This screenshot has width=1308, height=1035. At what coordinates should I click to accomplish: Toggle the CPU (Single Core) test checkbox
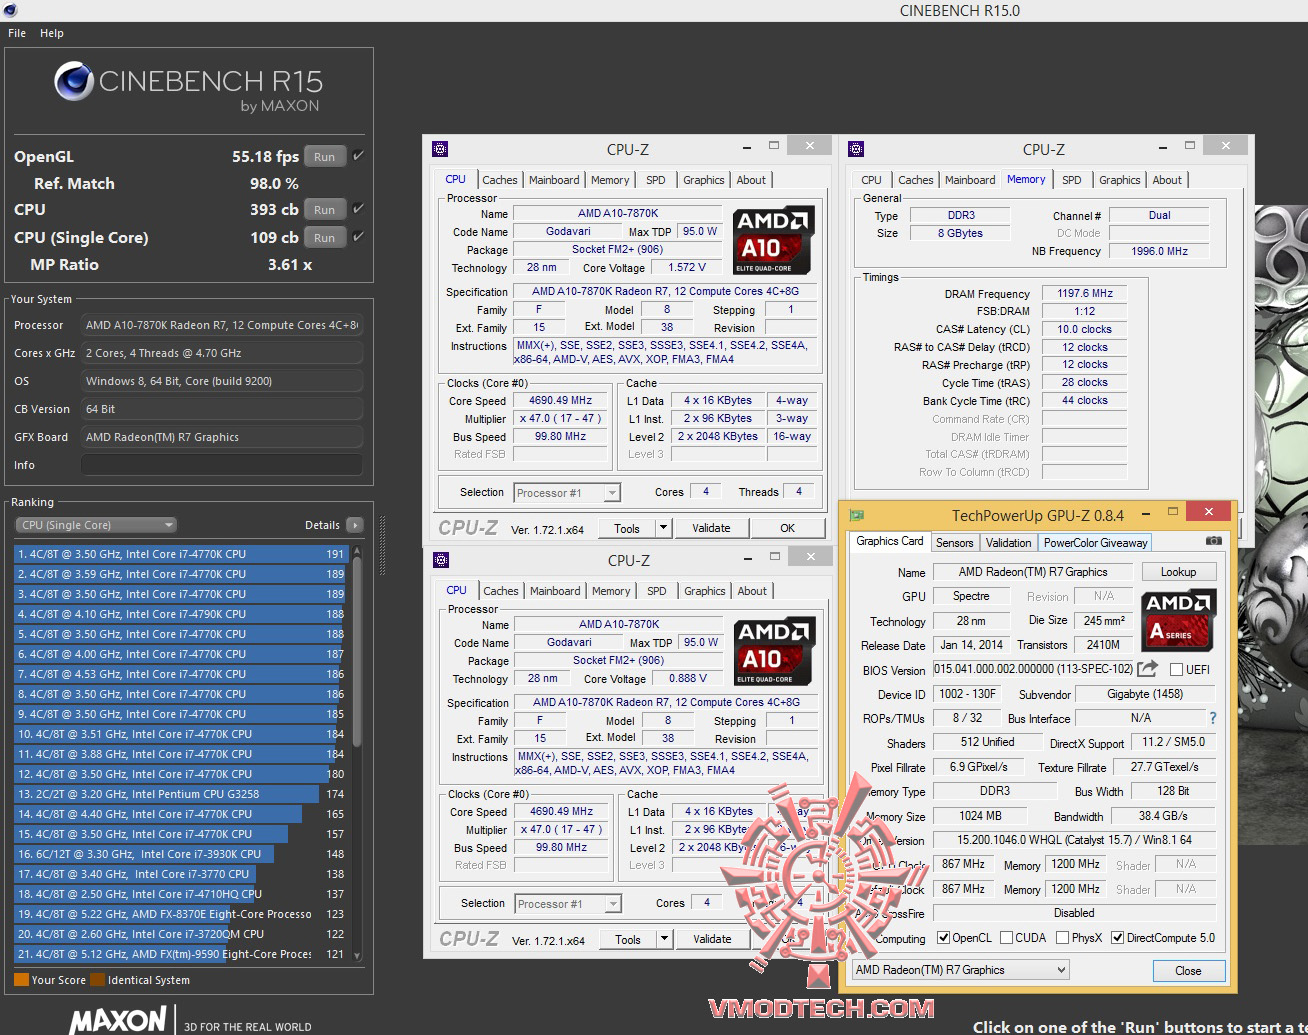pos(358,237)
